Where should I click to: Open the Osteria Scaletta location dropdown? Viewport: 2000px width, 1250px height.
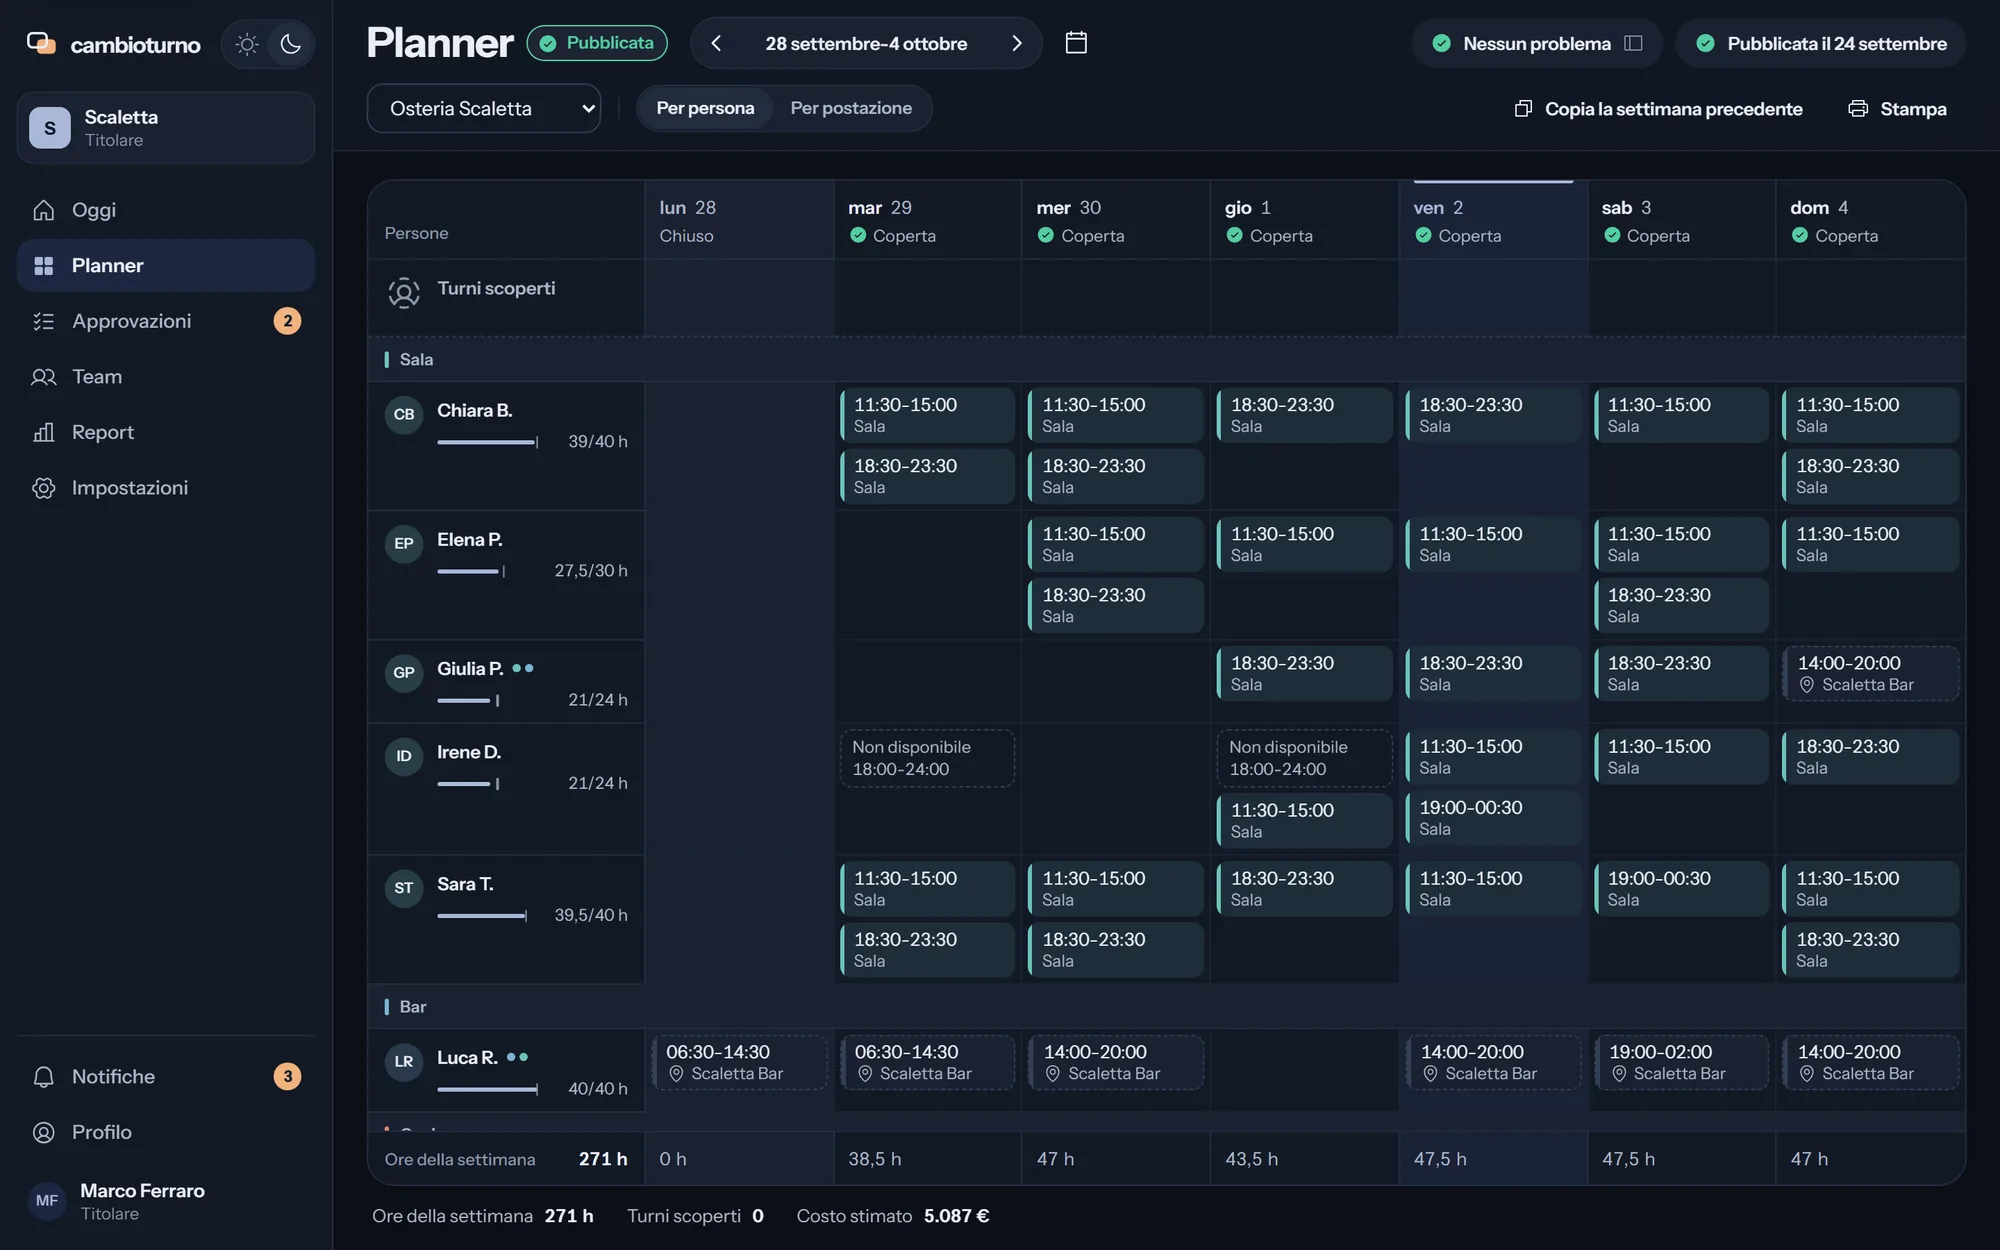pos(484,108)
